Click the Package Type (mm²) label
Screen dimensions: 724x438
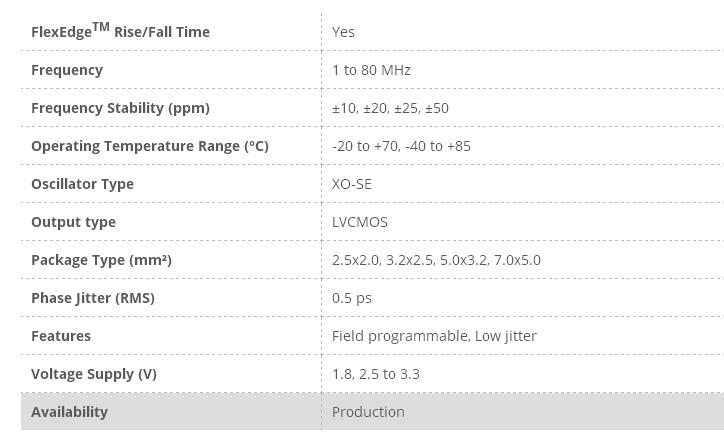[x=101, y=260]
